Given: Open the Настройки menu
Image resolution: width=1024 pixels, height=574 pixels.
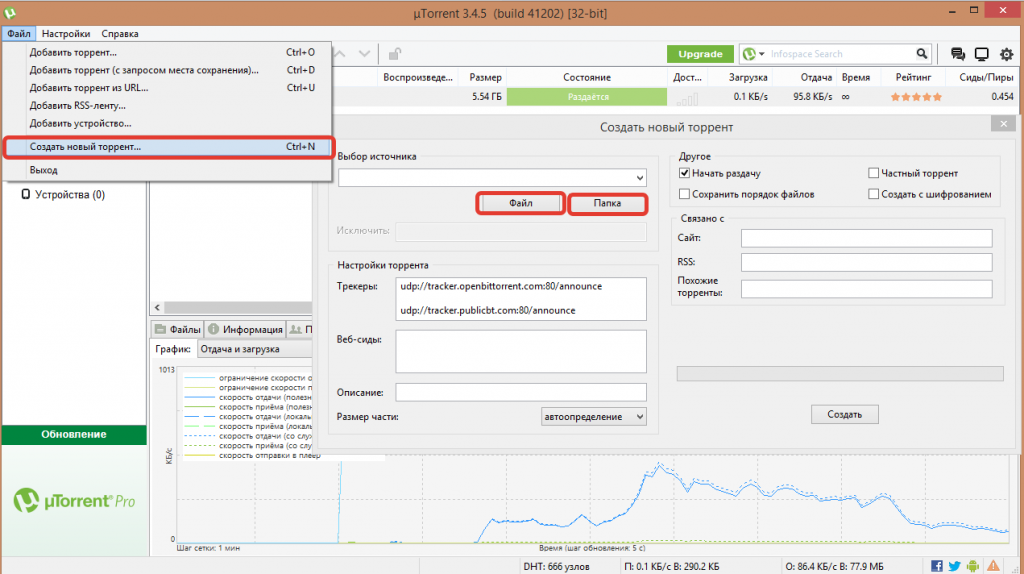Looking at the screenshot, I should [x=66, y=33].
